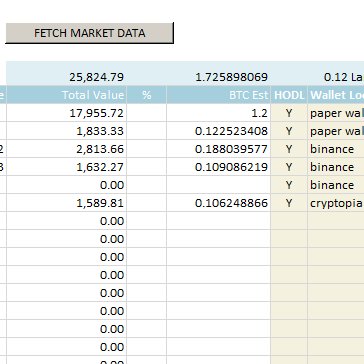
Task: Click the HODL column header
Action: tap(289, 95)
